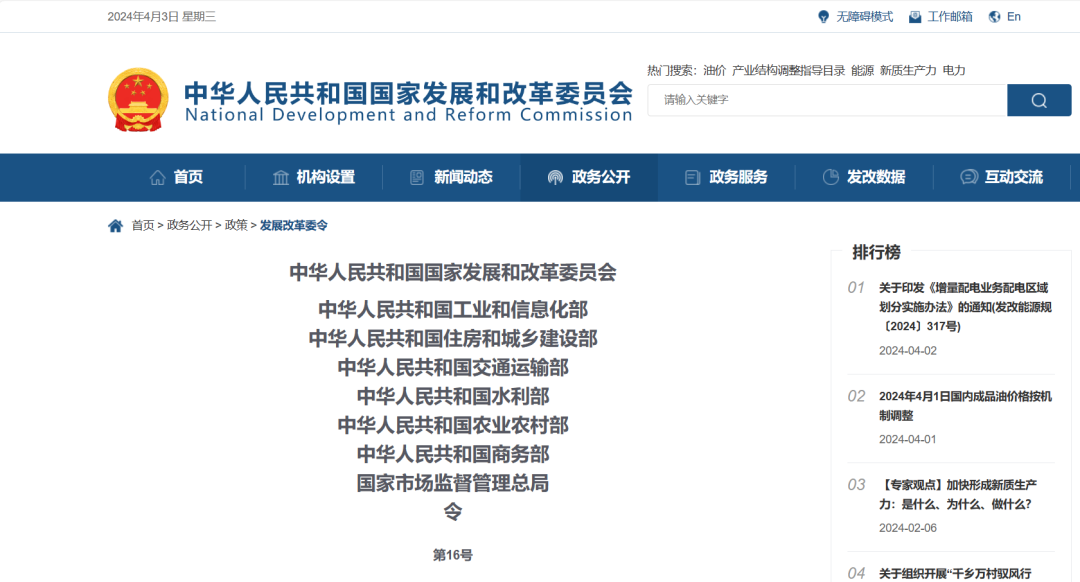
Task: Click the 热门搜索 label
Action: [672, 70]
